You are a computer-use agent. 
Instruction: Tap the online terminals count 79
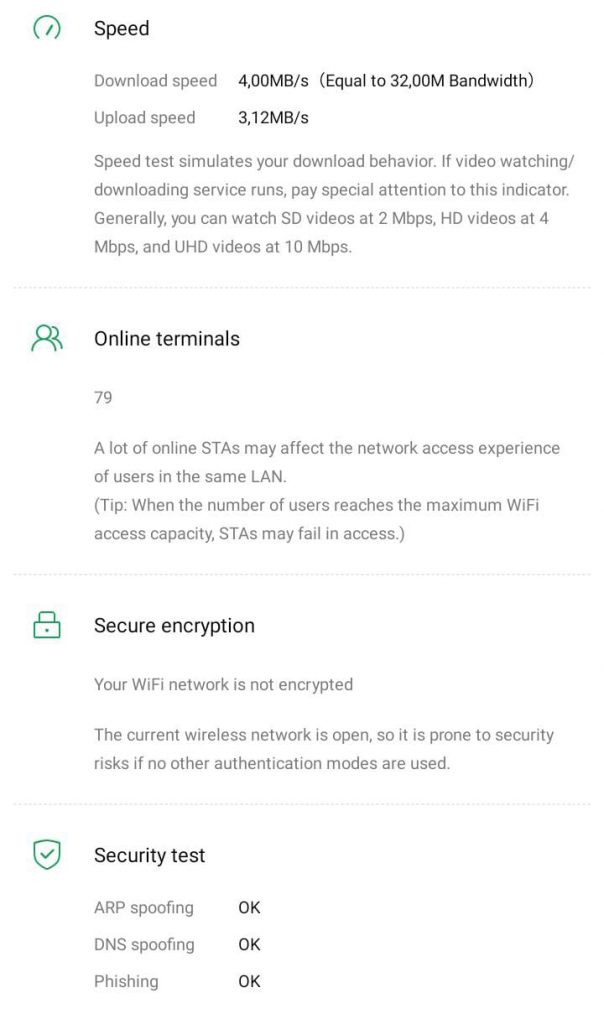[103, 398]
